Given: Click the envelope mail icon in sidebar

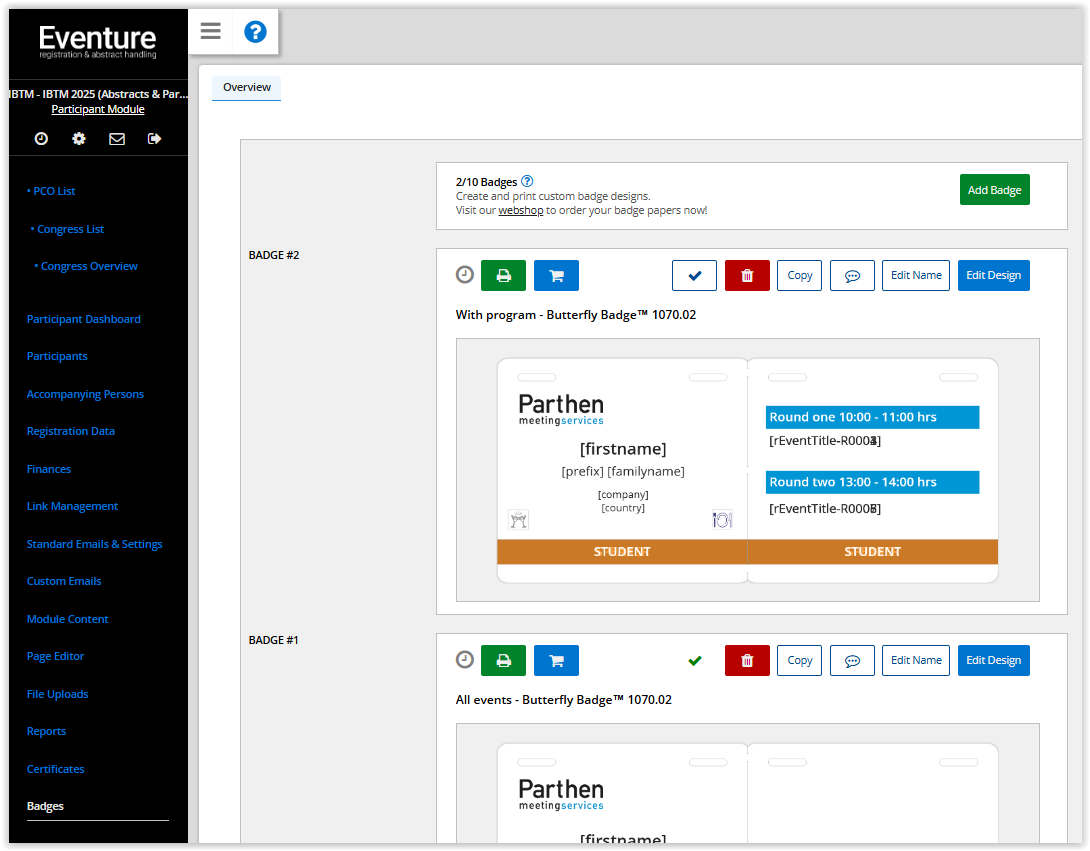Looking at the screenshot, I should (117, 139).
